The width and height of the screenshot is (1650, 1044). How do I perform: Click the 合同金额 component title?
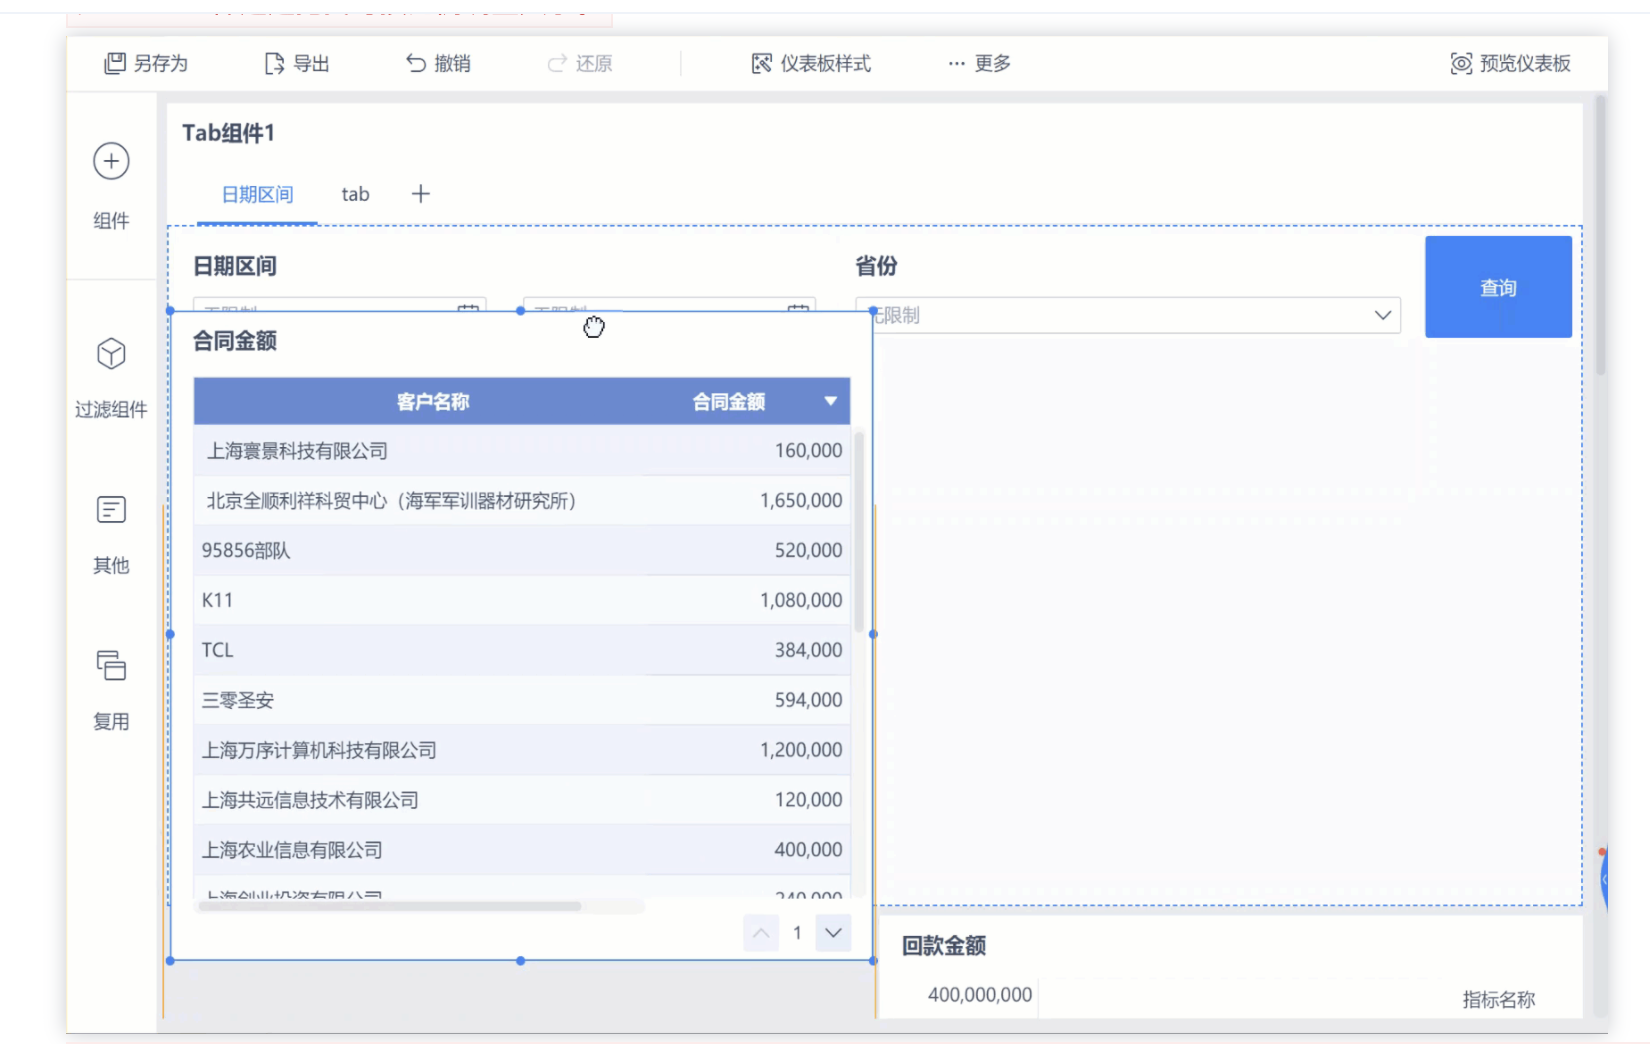235,341
